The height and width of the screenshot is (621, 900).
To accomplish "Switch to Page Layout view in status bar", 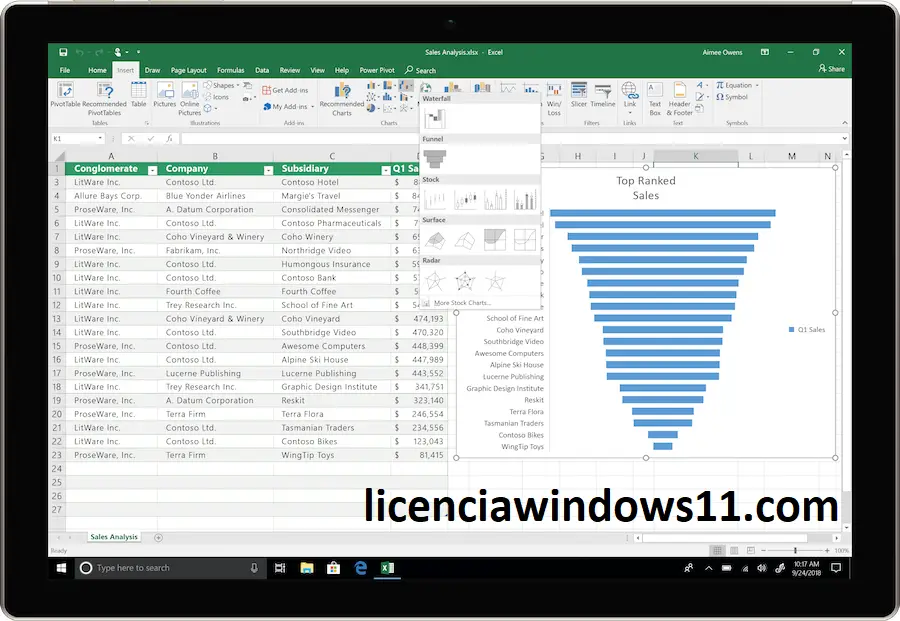I will 734,550.
